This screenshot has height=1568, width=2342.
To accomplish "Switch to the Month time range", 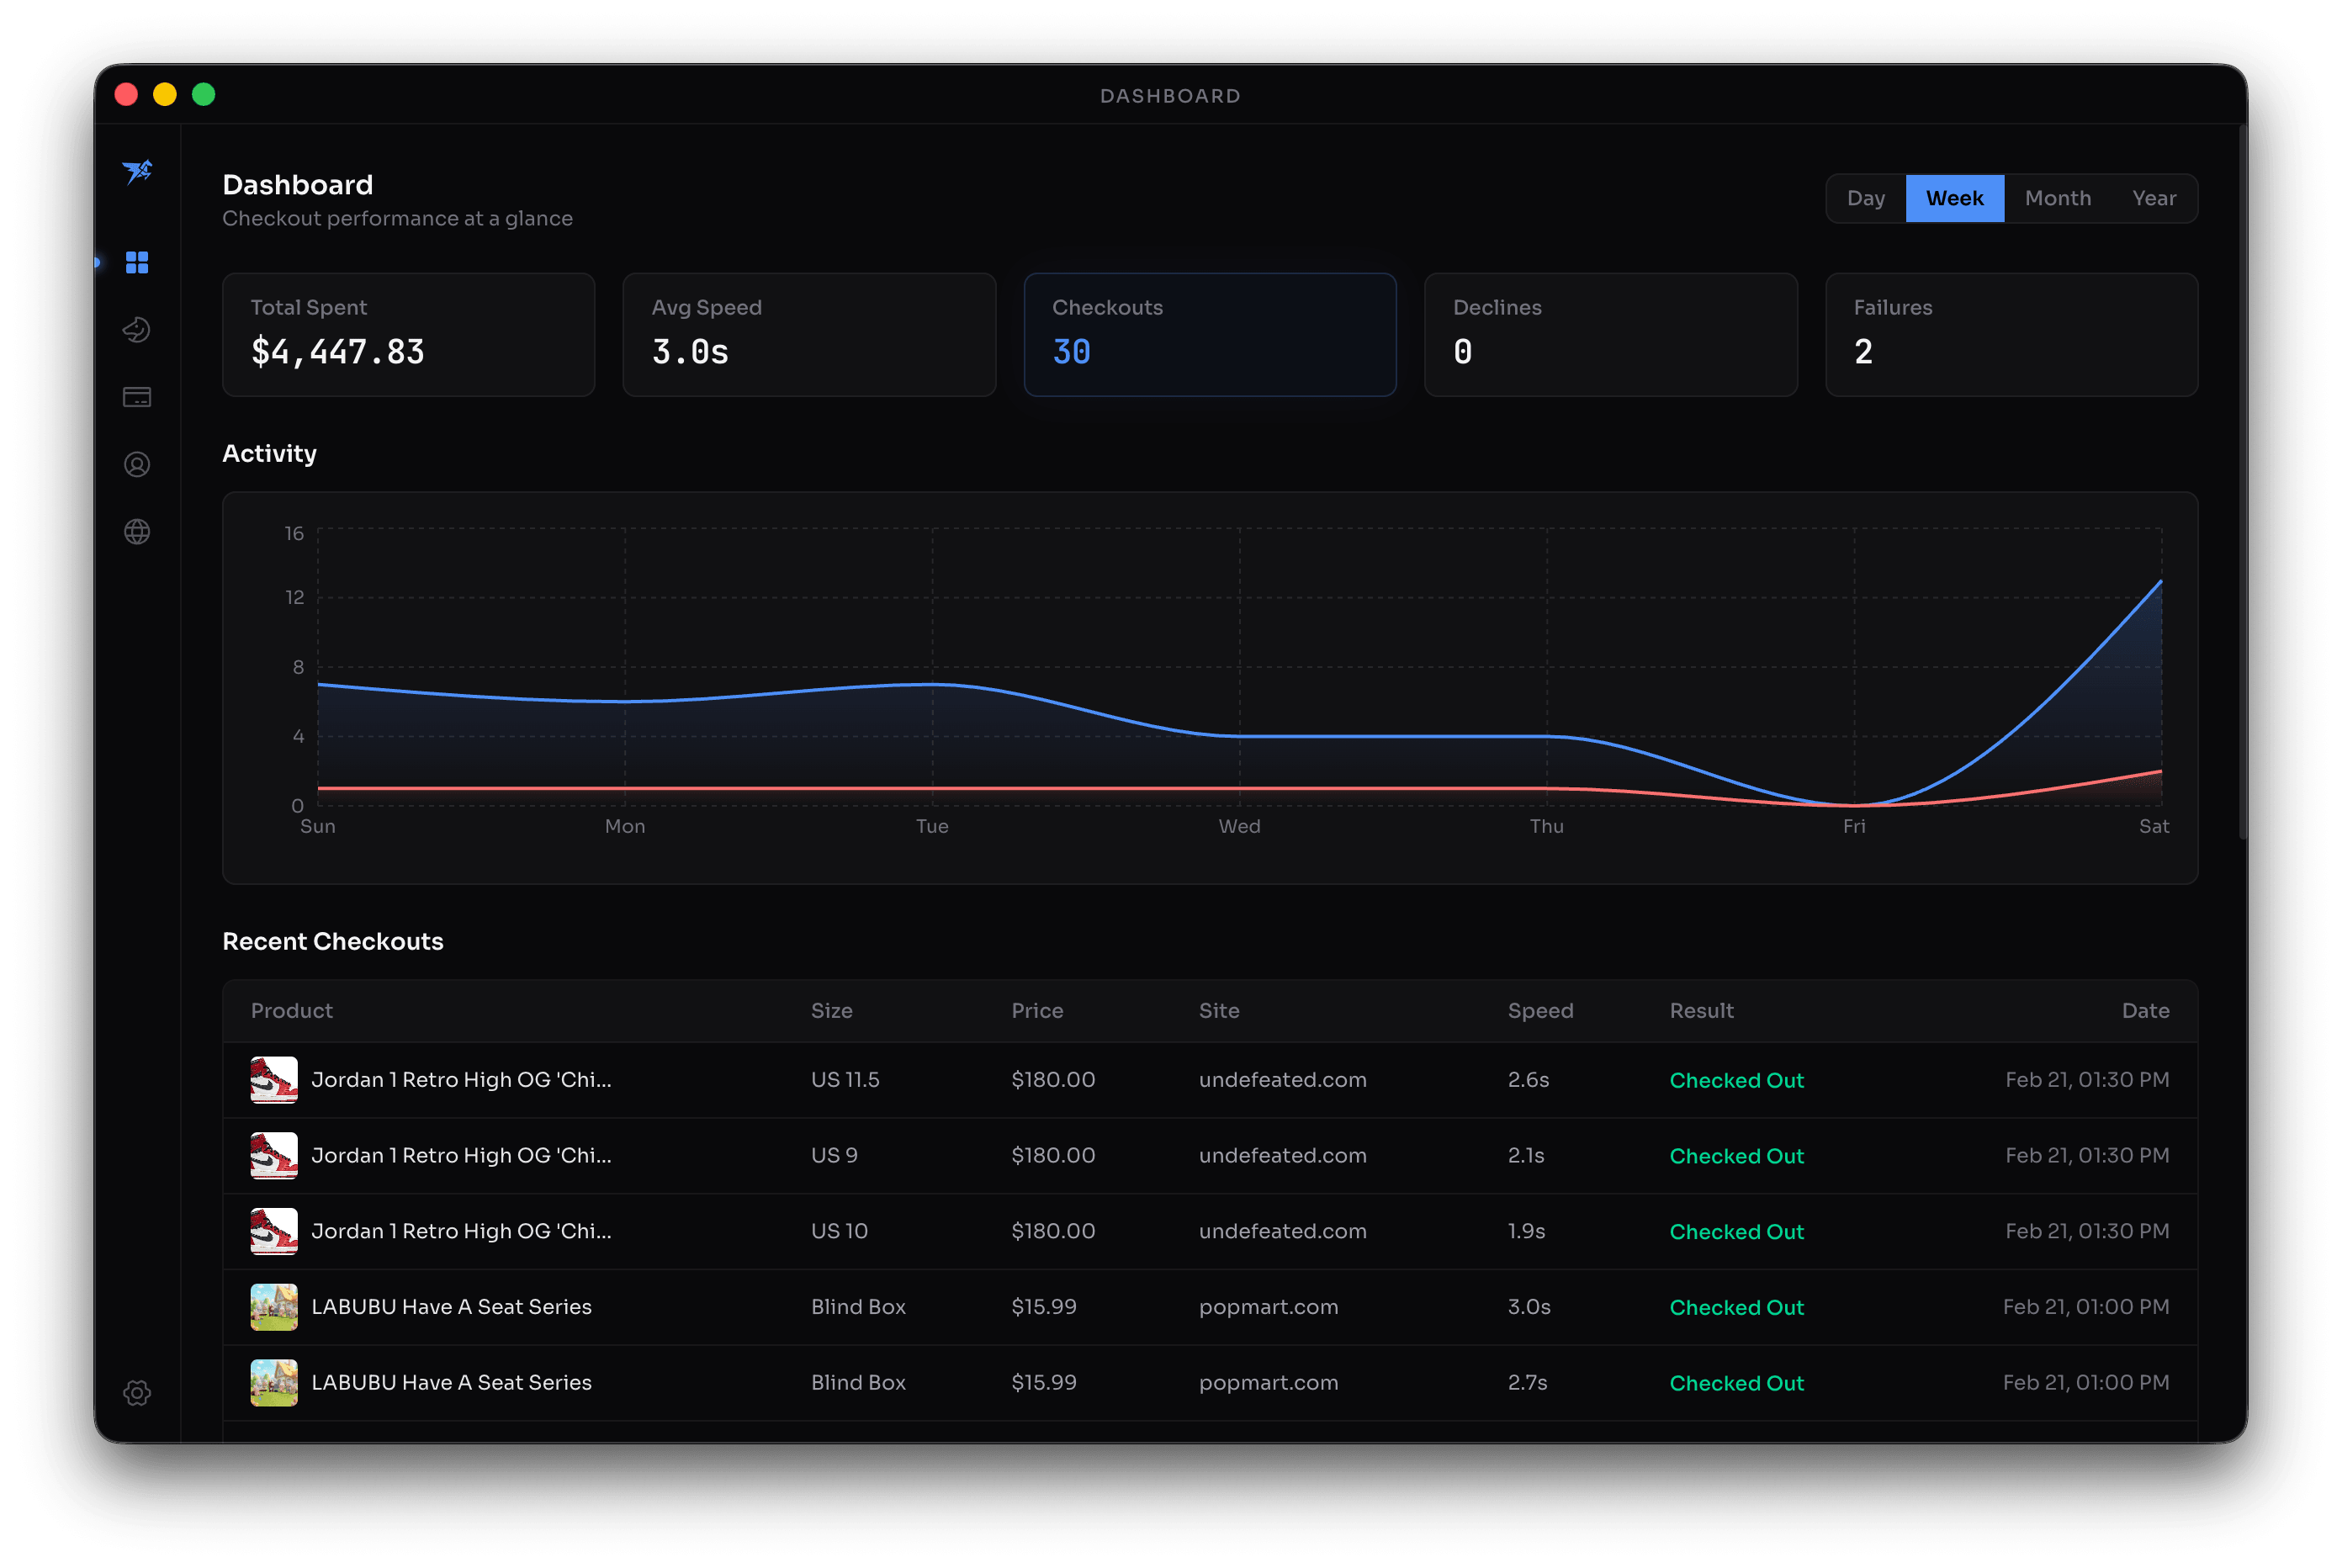I will coord(2058,198).
